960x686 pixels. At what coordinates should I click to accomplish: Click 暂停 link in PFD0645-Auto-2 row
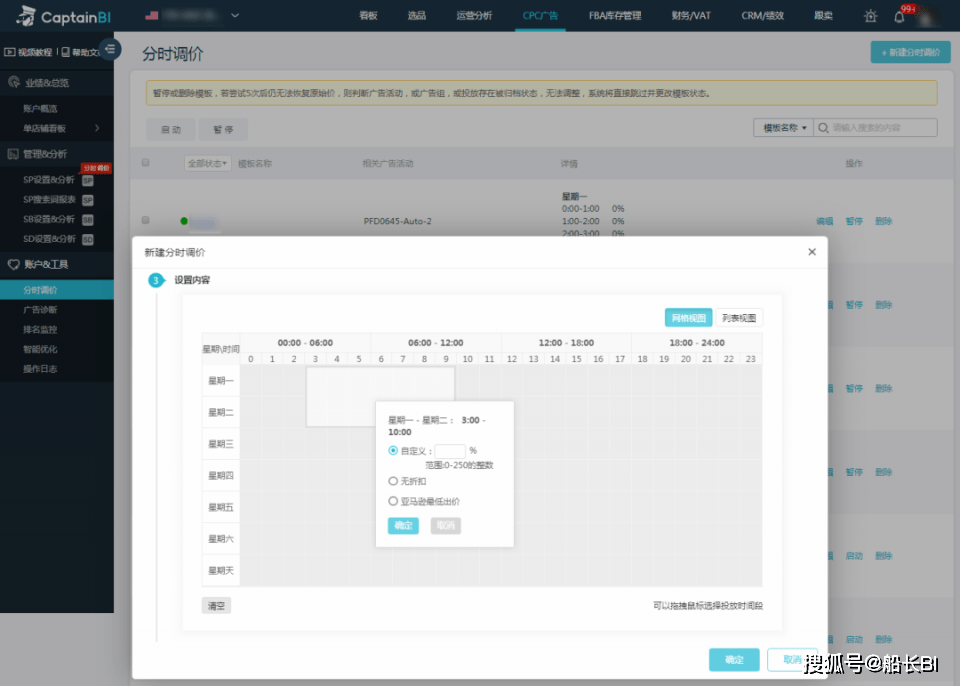854,221
